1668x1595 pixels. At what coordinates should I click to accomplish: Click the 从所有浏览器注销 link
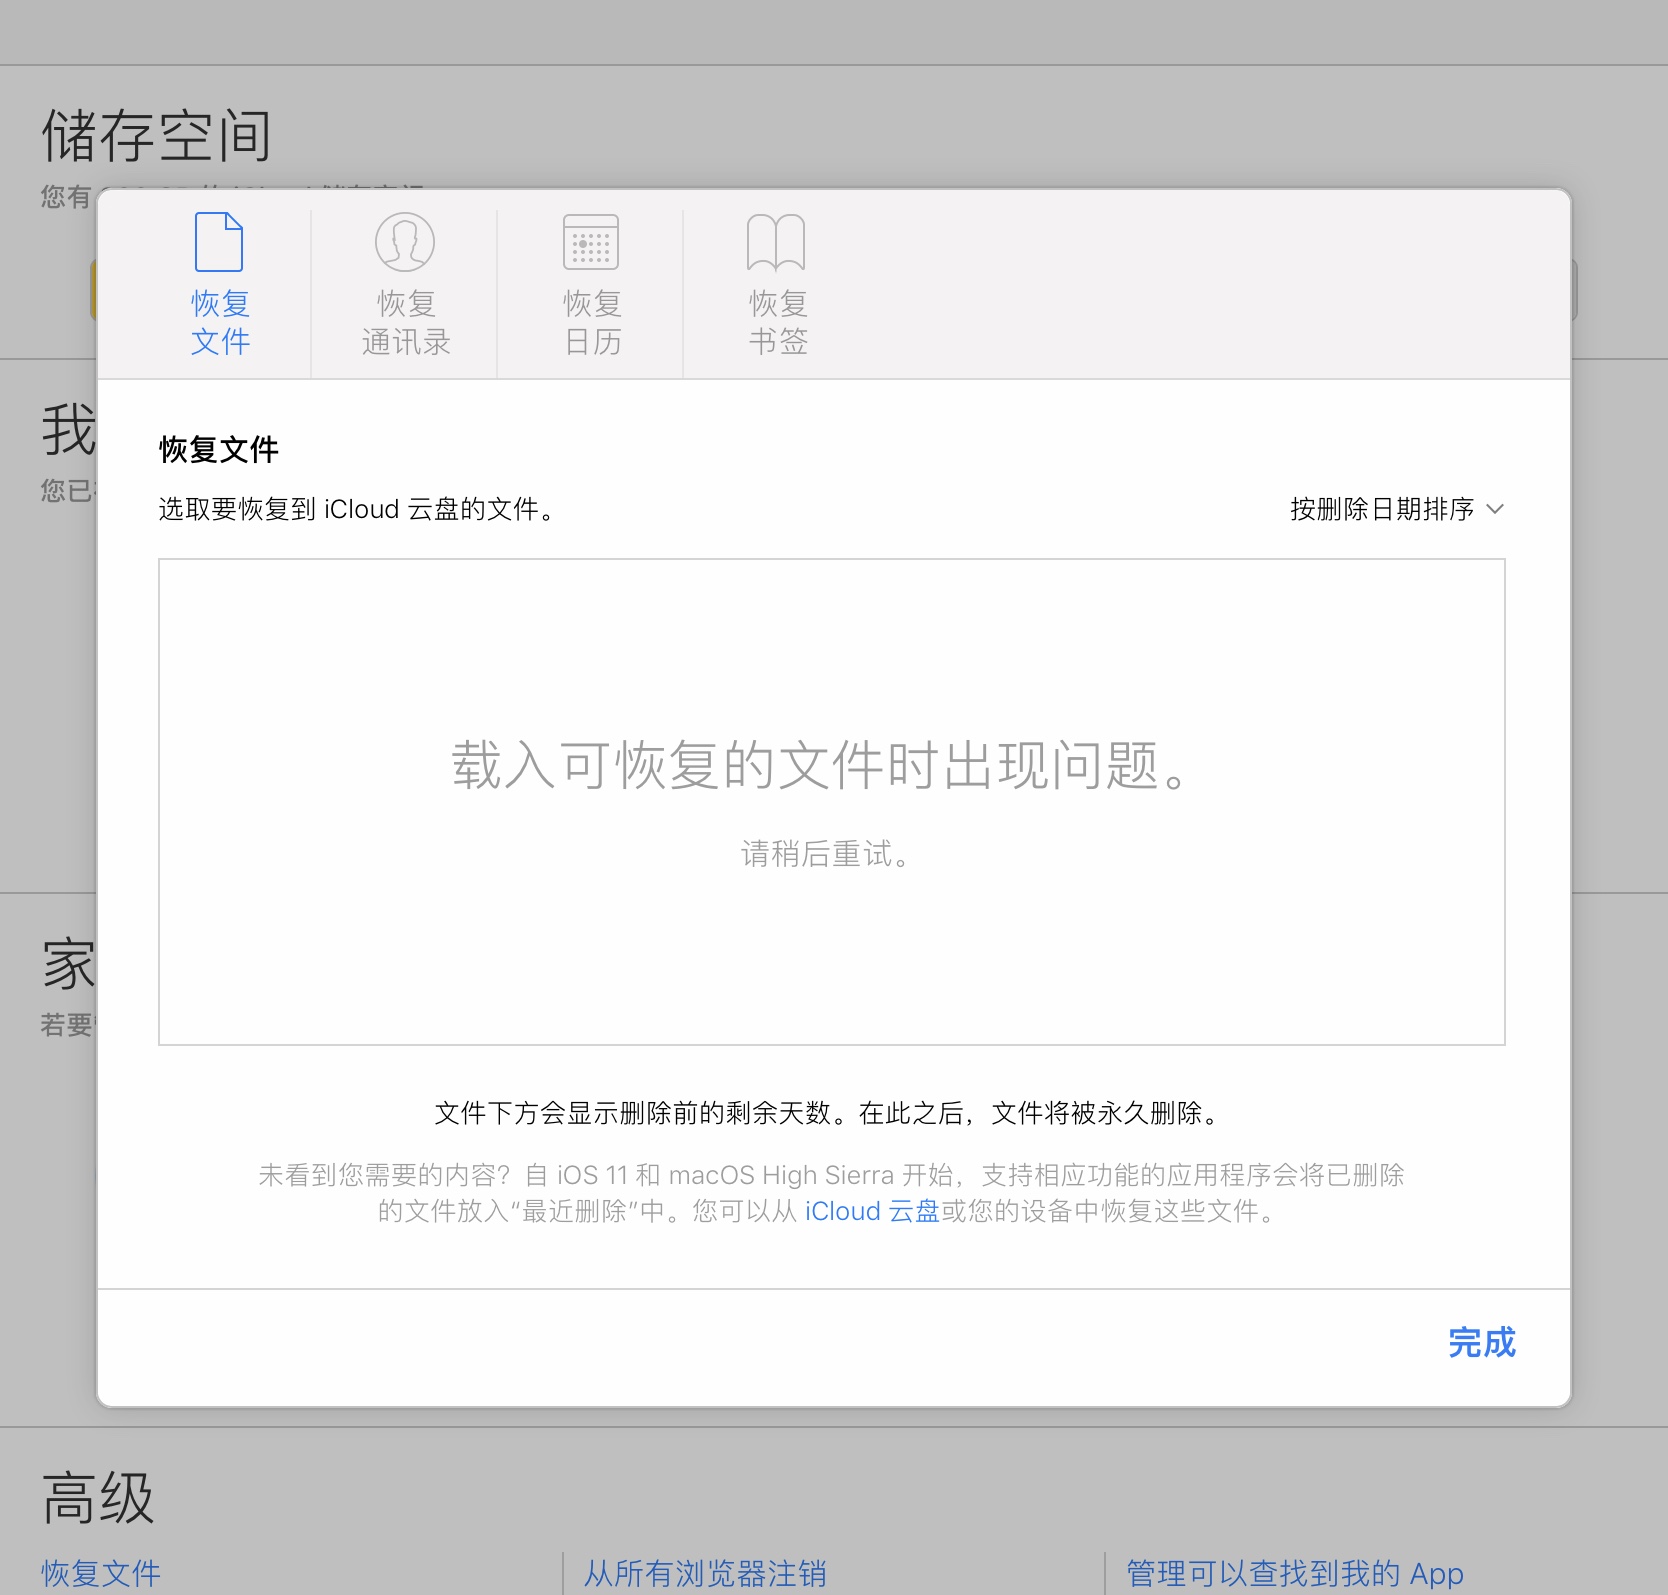[705, 1573]
